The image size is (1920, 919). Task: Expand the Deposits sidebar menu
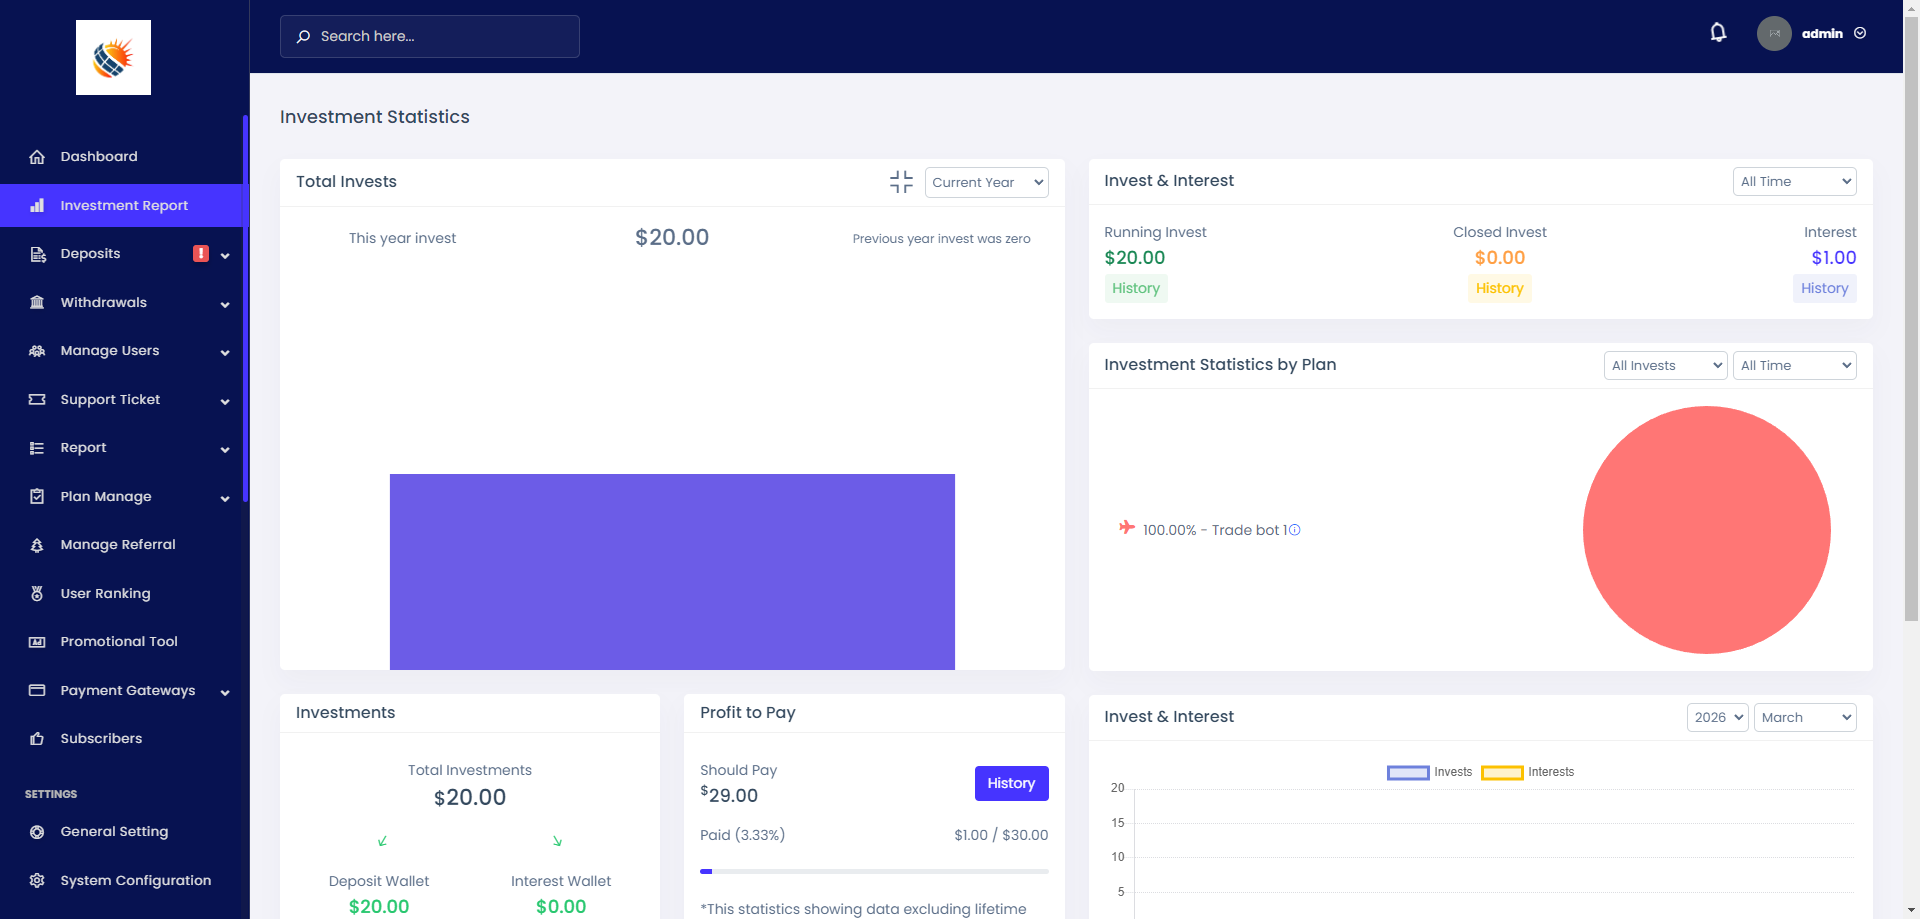point(130,254)
